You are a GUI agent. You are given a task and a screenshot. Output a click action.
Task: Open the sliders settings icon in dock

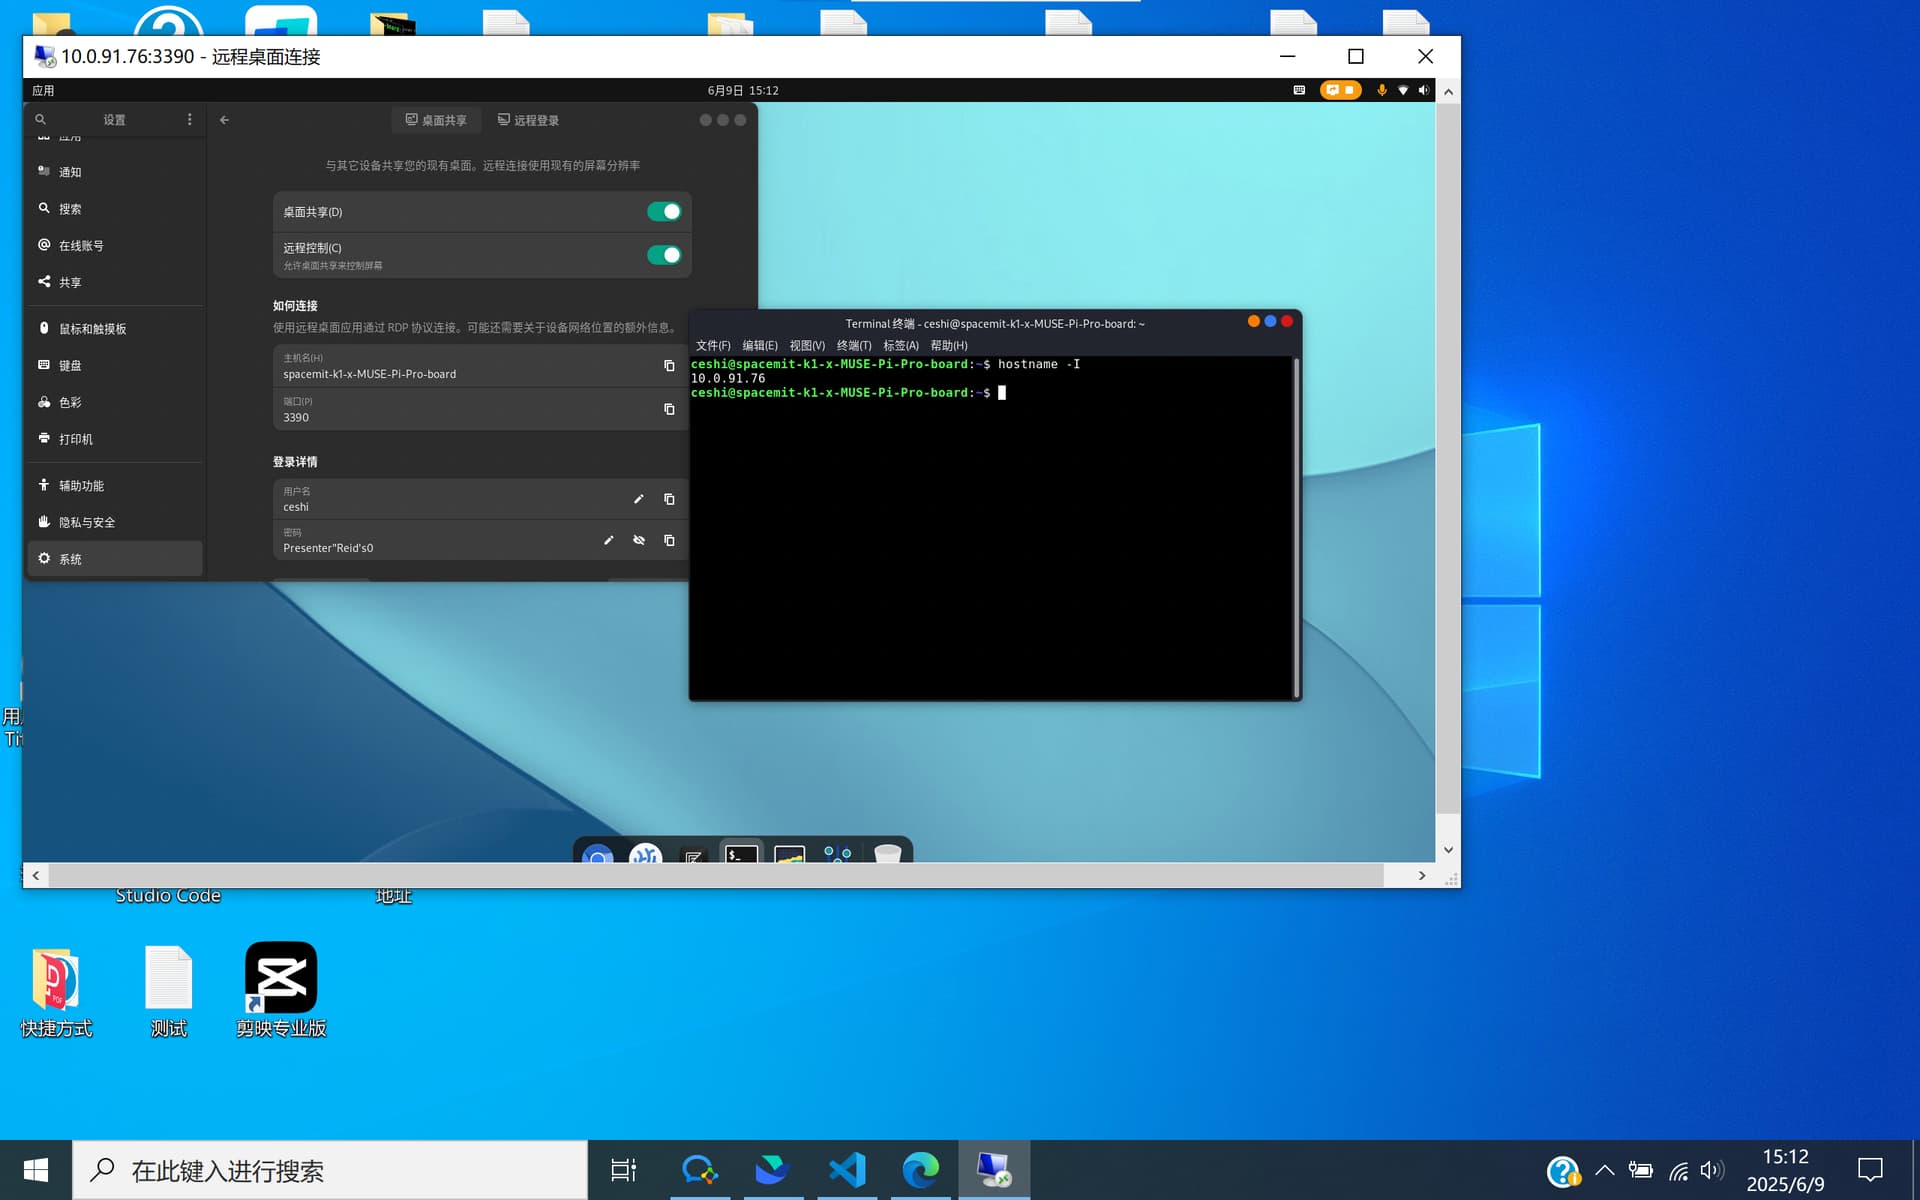838,854
